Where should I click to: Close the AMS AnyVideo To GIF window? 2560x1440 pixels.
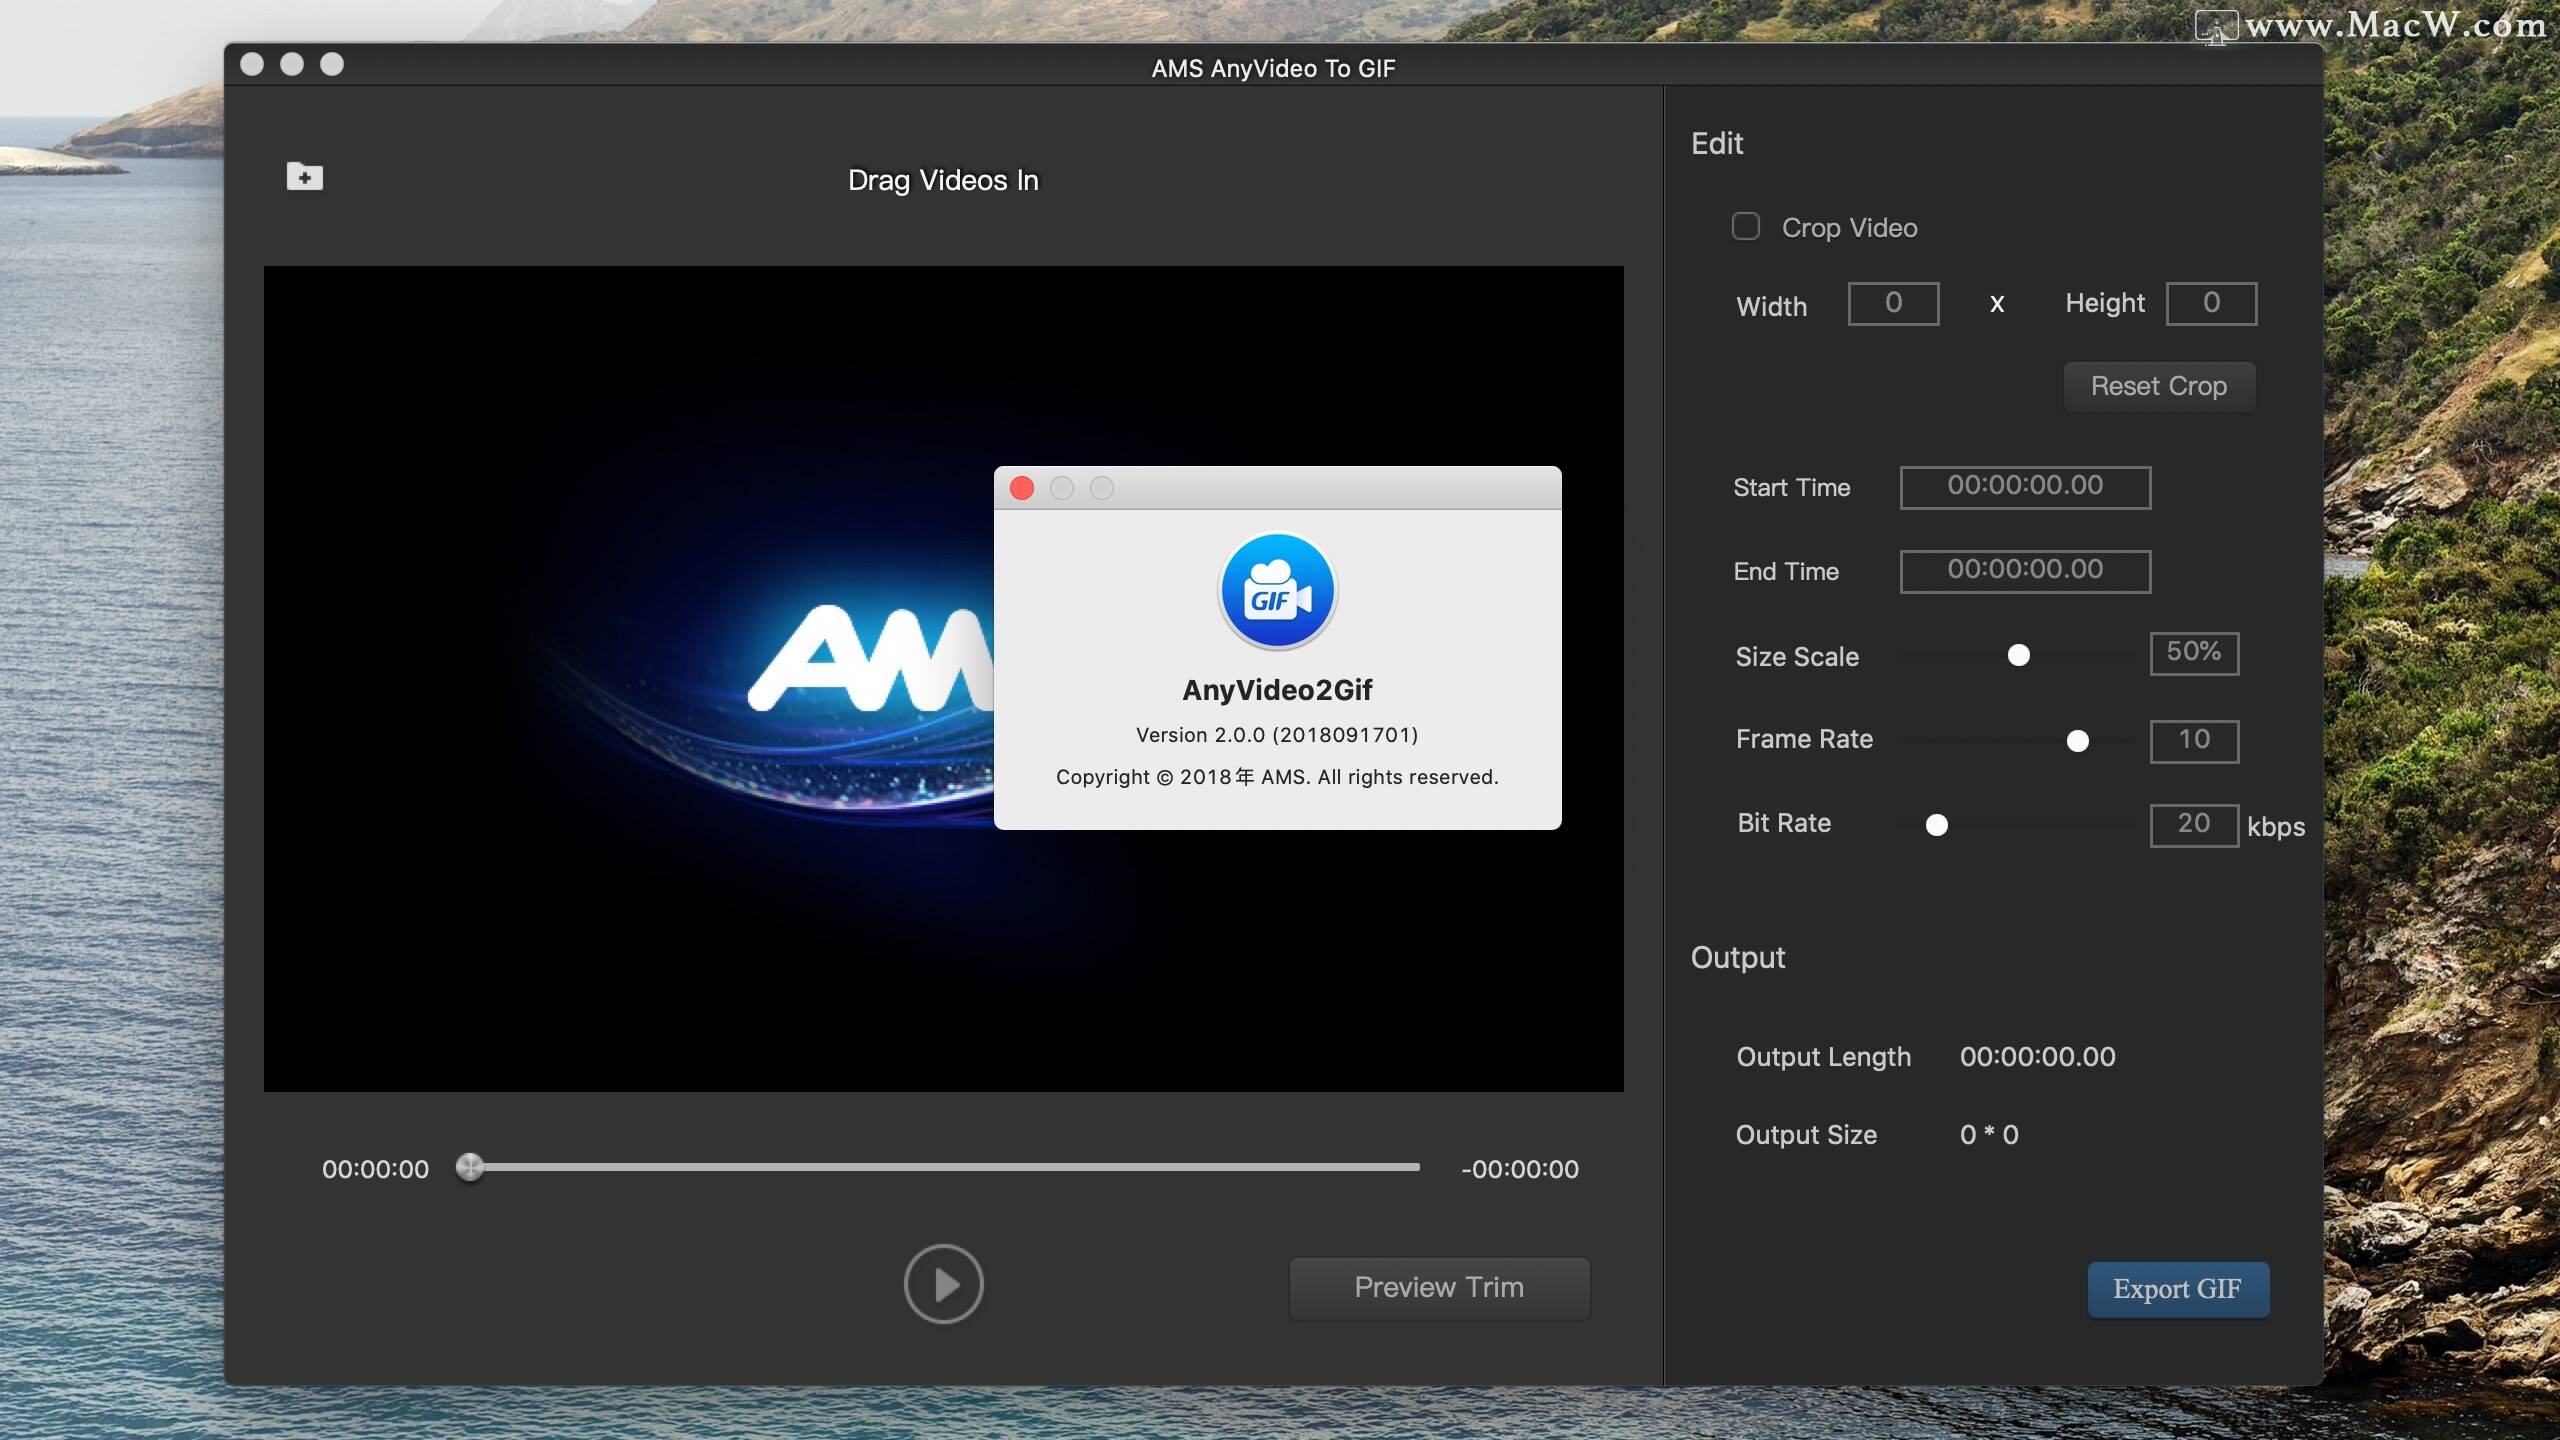[x=252, y=64]
